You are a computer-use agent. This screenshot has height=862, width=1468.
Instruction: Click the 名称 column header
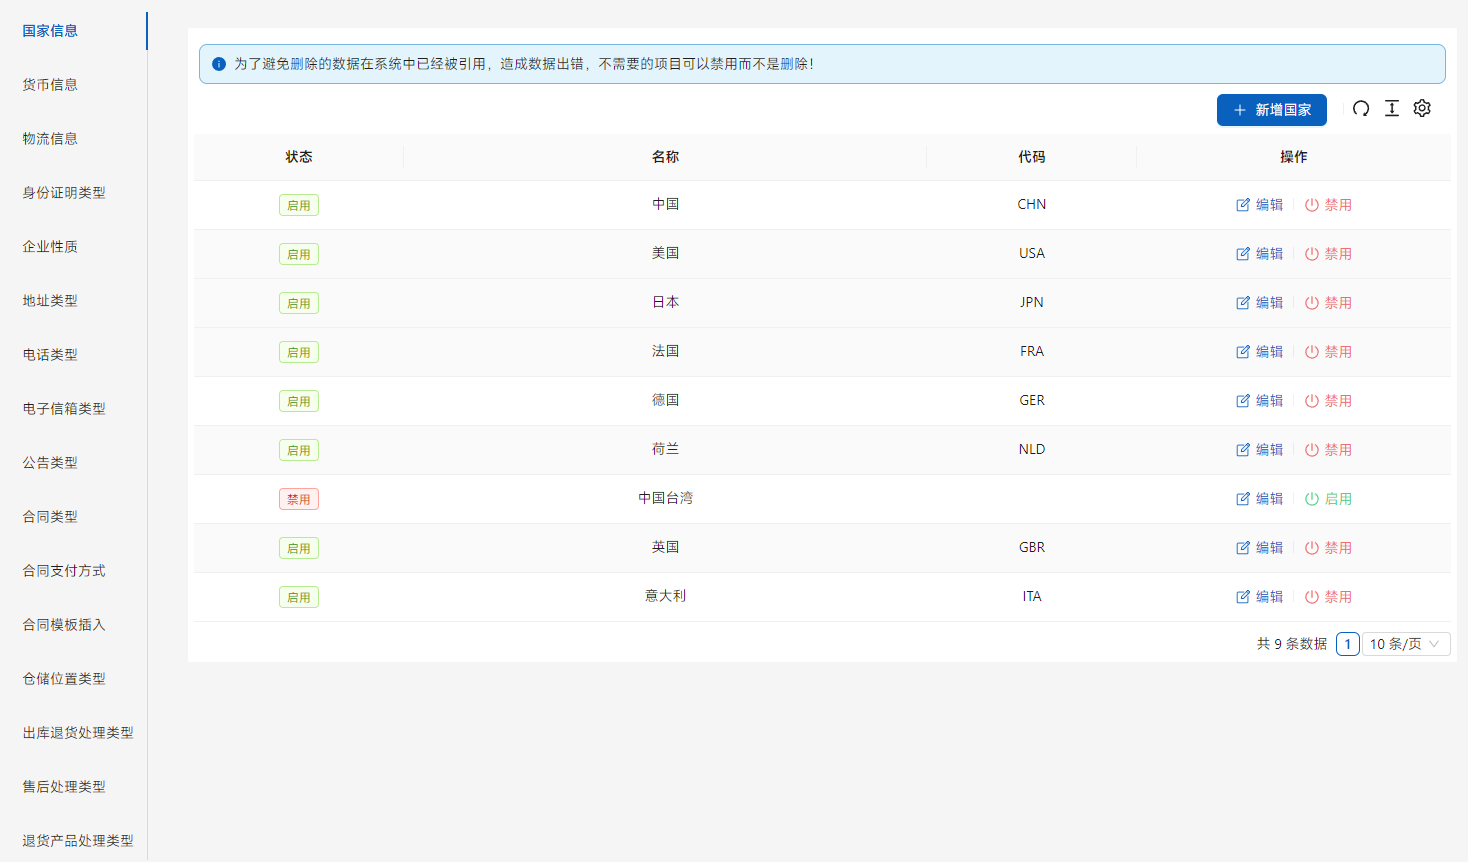pyautogui.click(x=665, y=157)
